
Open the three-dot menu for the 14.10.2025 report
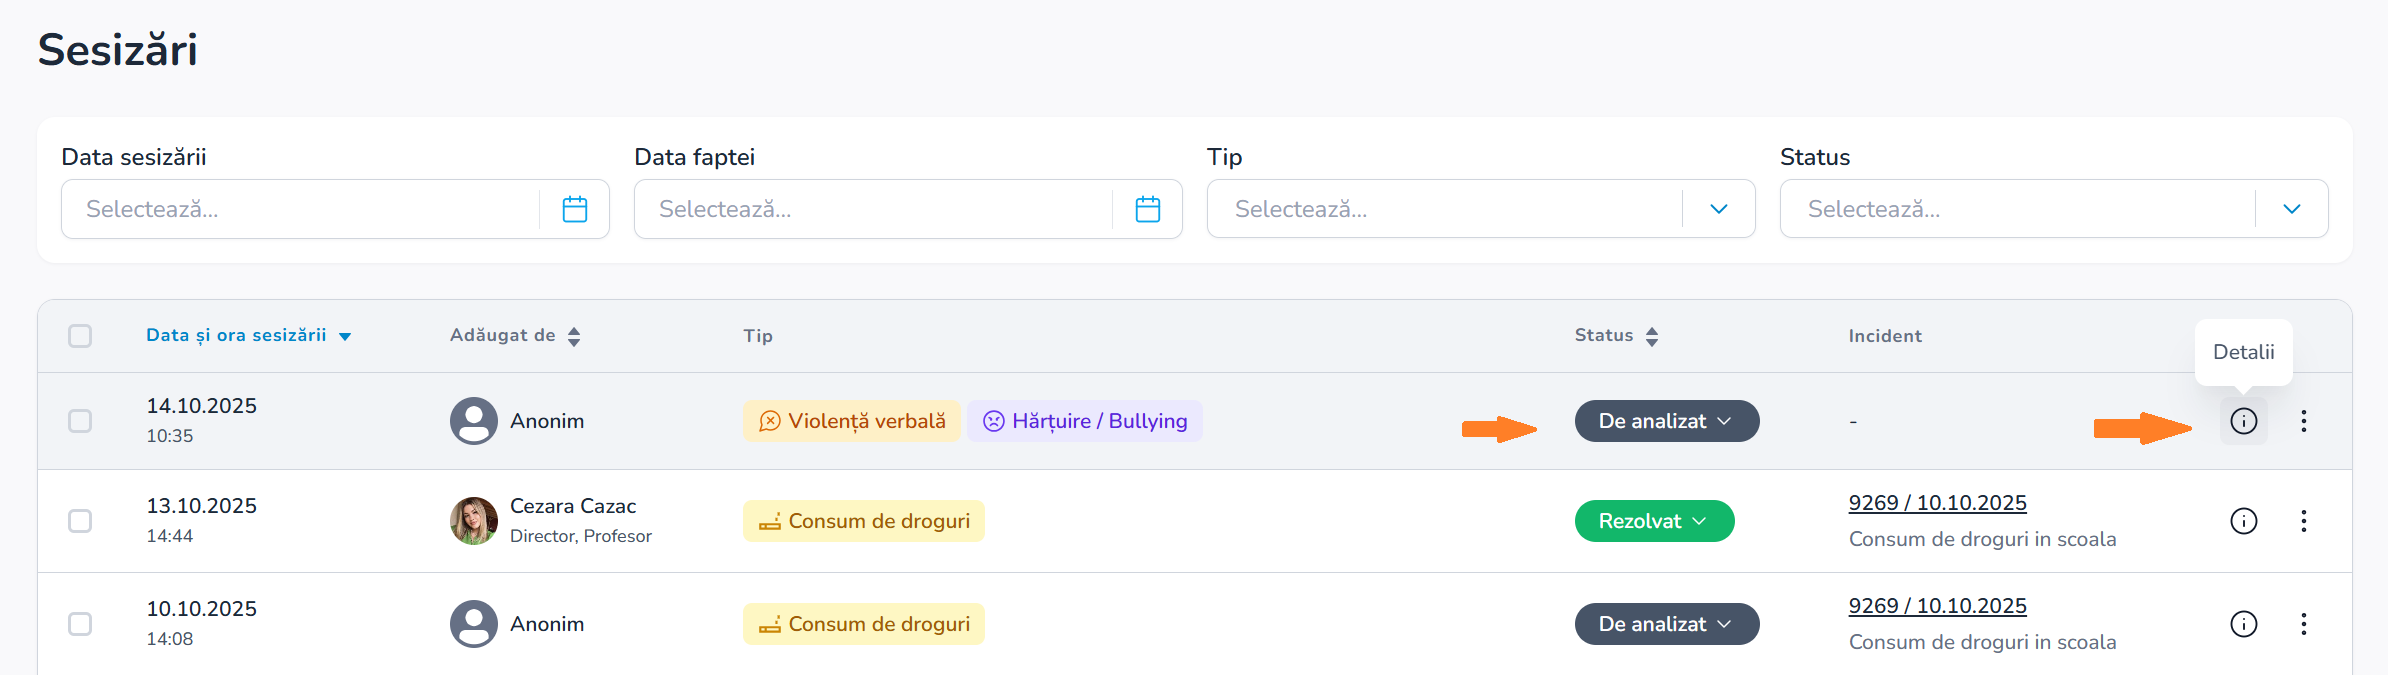2304,421
